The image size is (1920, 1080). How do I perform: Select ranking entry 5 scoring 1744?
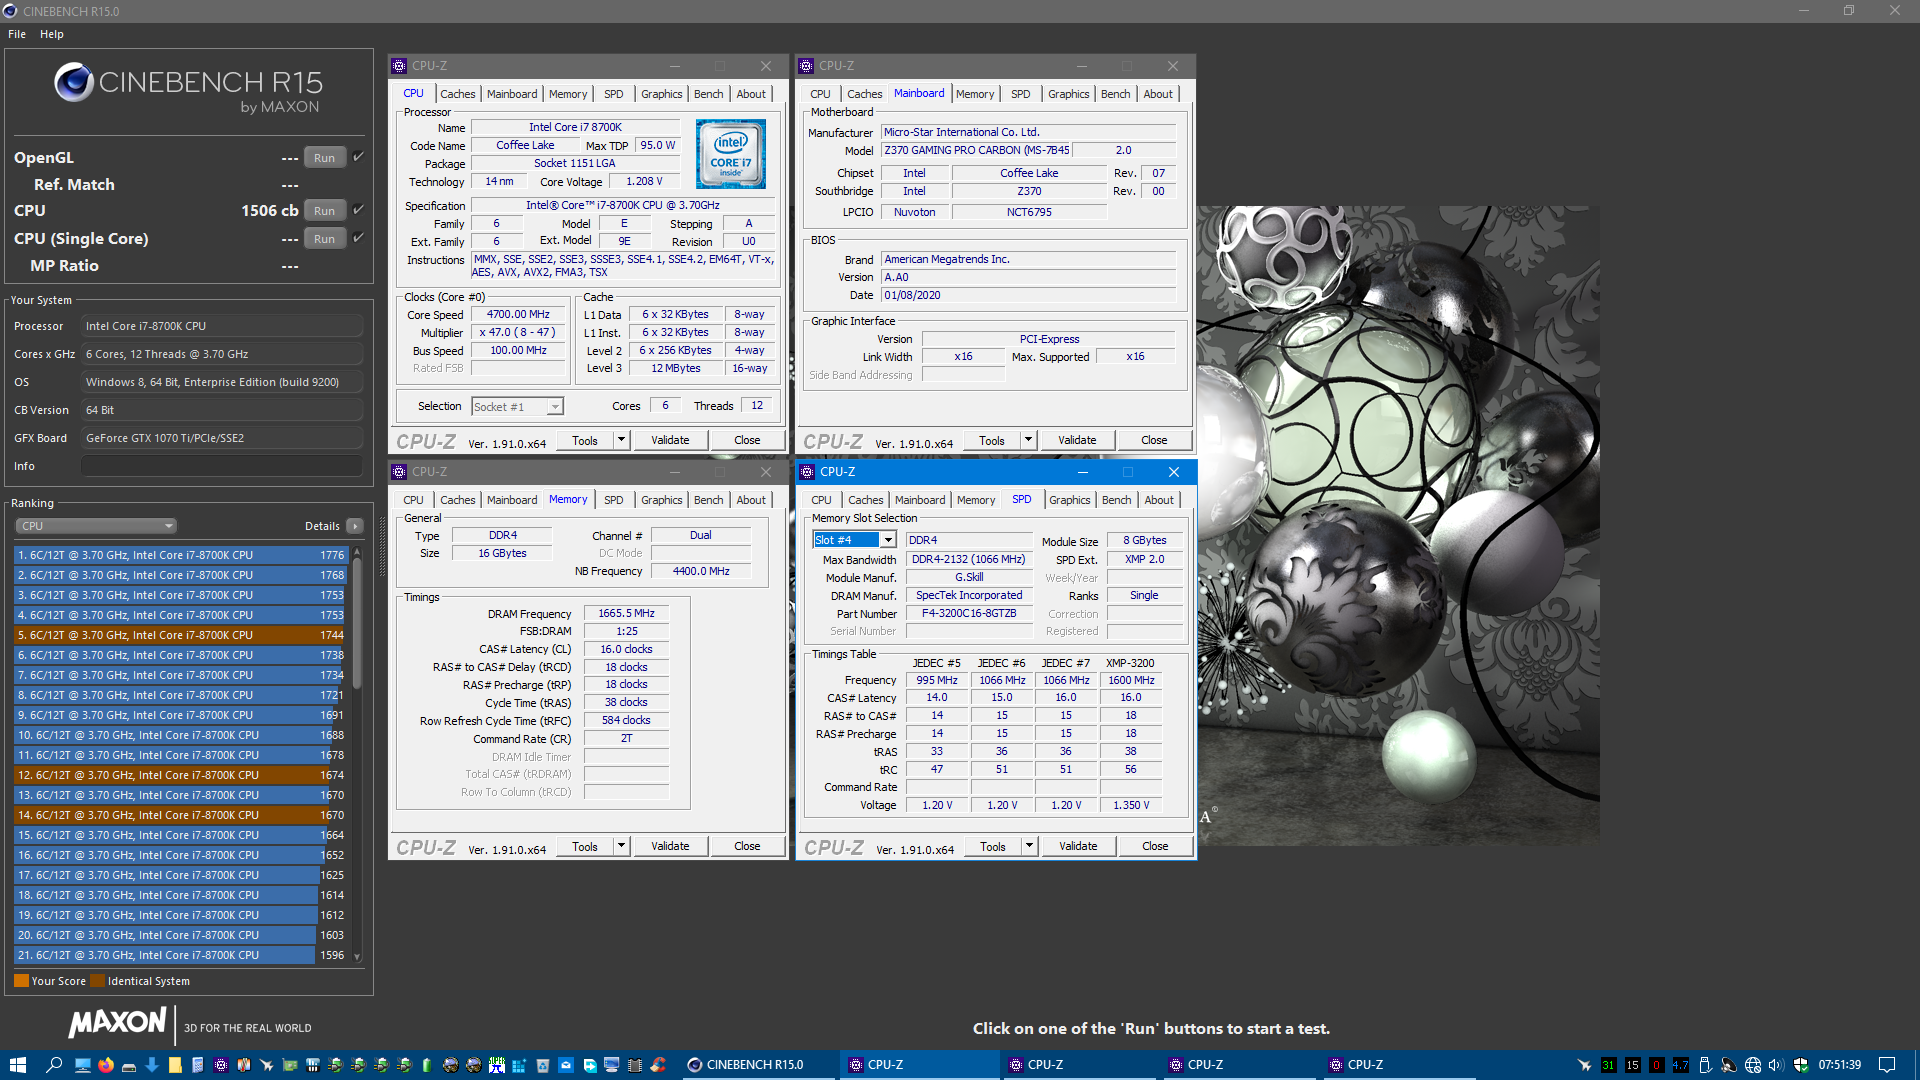click(180, 635)
